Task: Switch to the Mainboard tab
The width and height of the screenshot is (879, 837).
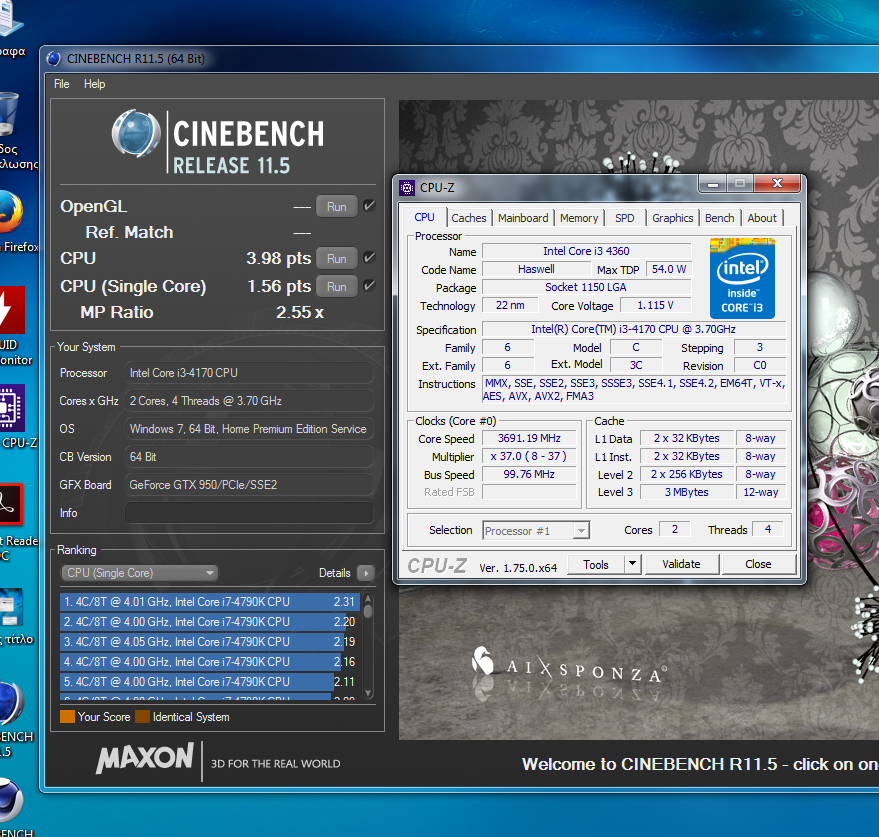Action: 523,218
